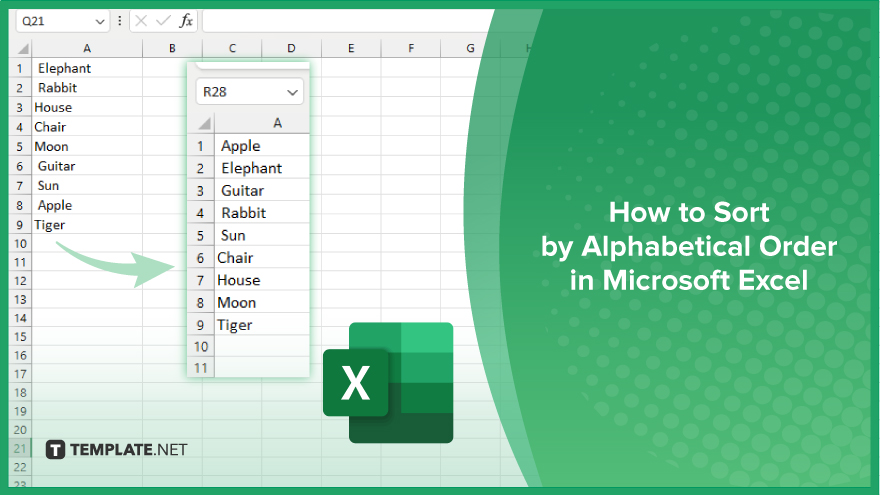Select row 11 header in sorted sheet
The image size is (880, 495).
pos(201,368)
